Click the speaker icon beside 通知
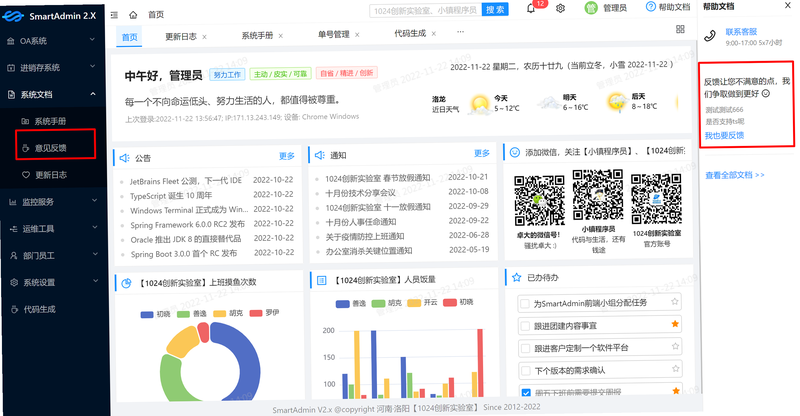 point(320,155)
